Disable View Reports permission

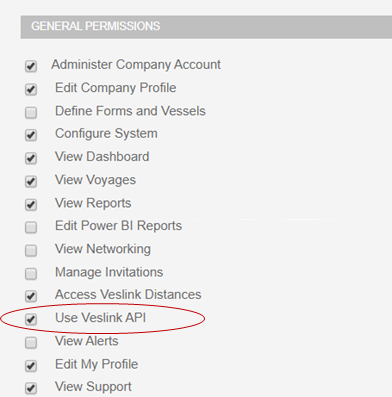point(31,204)
